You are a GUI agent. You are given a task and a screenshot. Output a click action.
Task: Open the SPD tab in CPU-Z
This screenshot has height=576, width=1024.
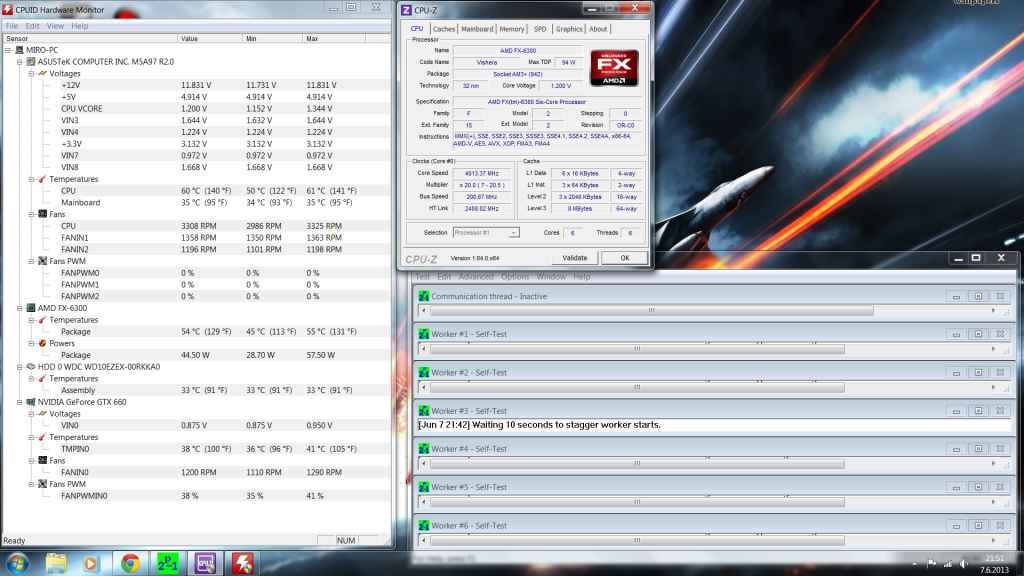point(540,29)
